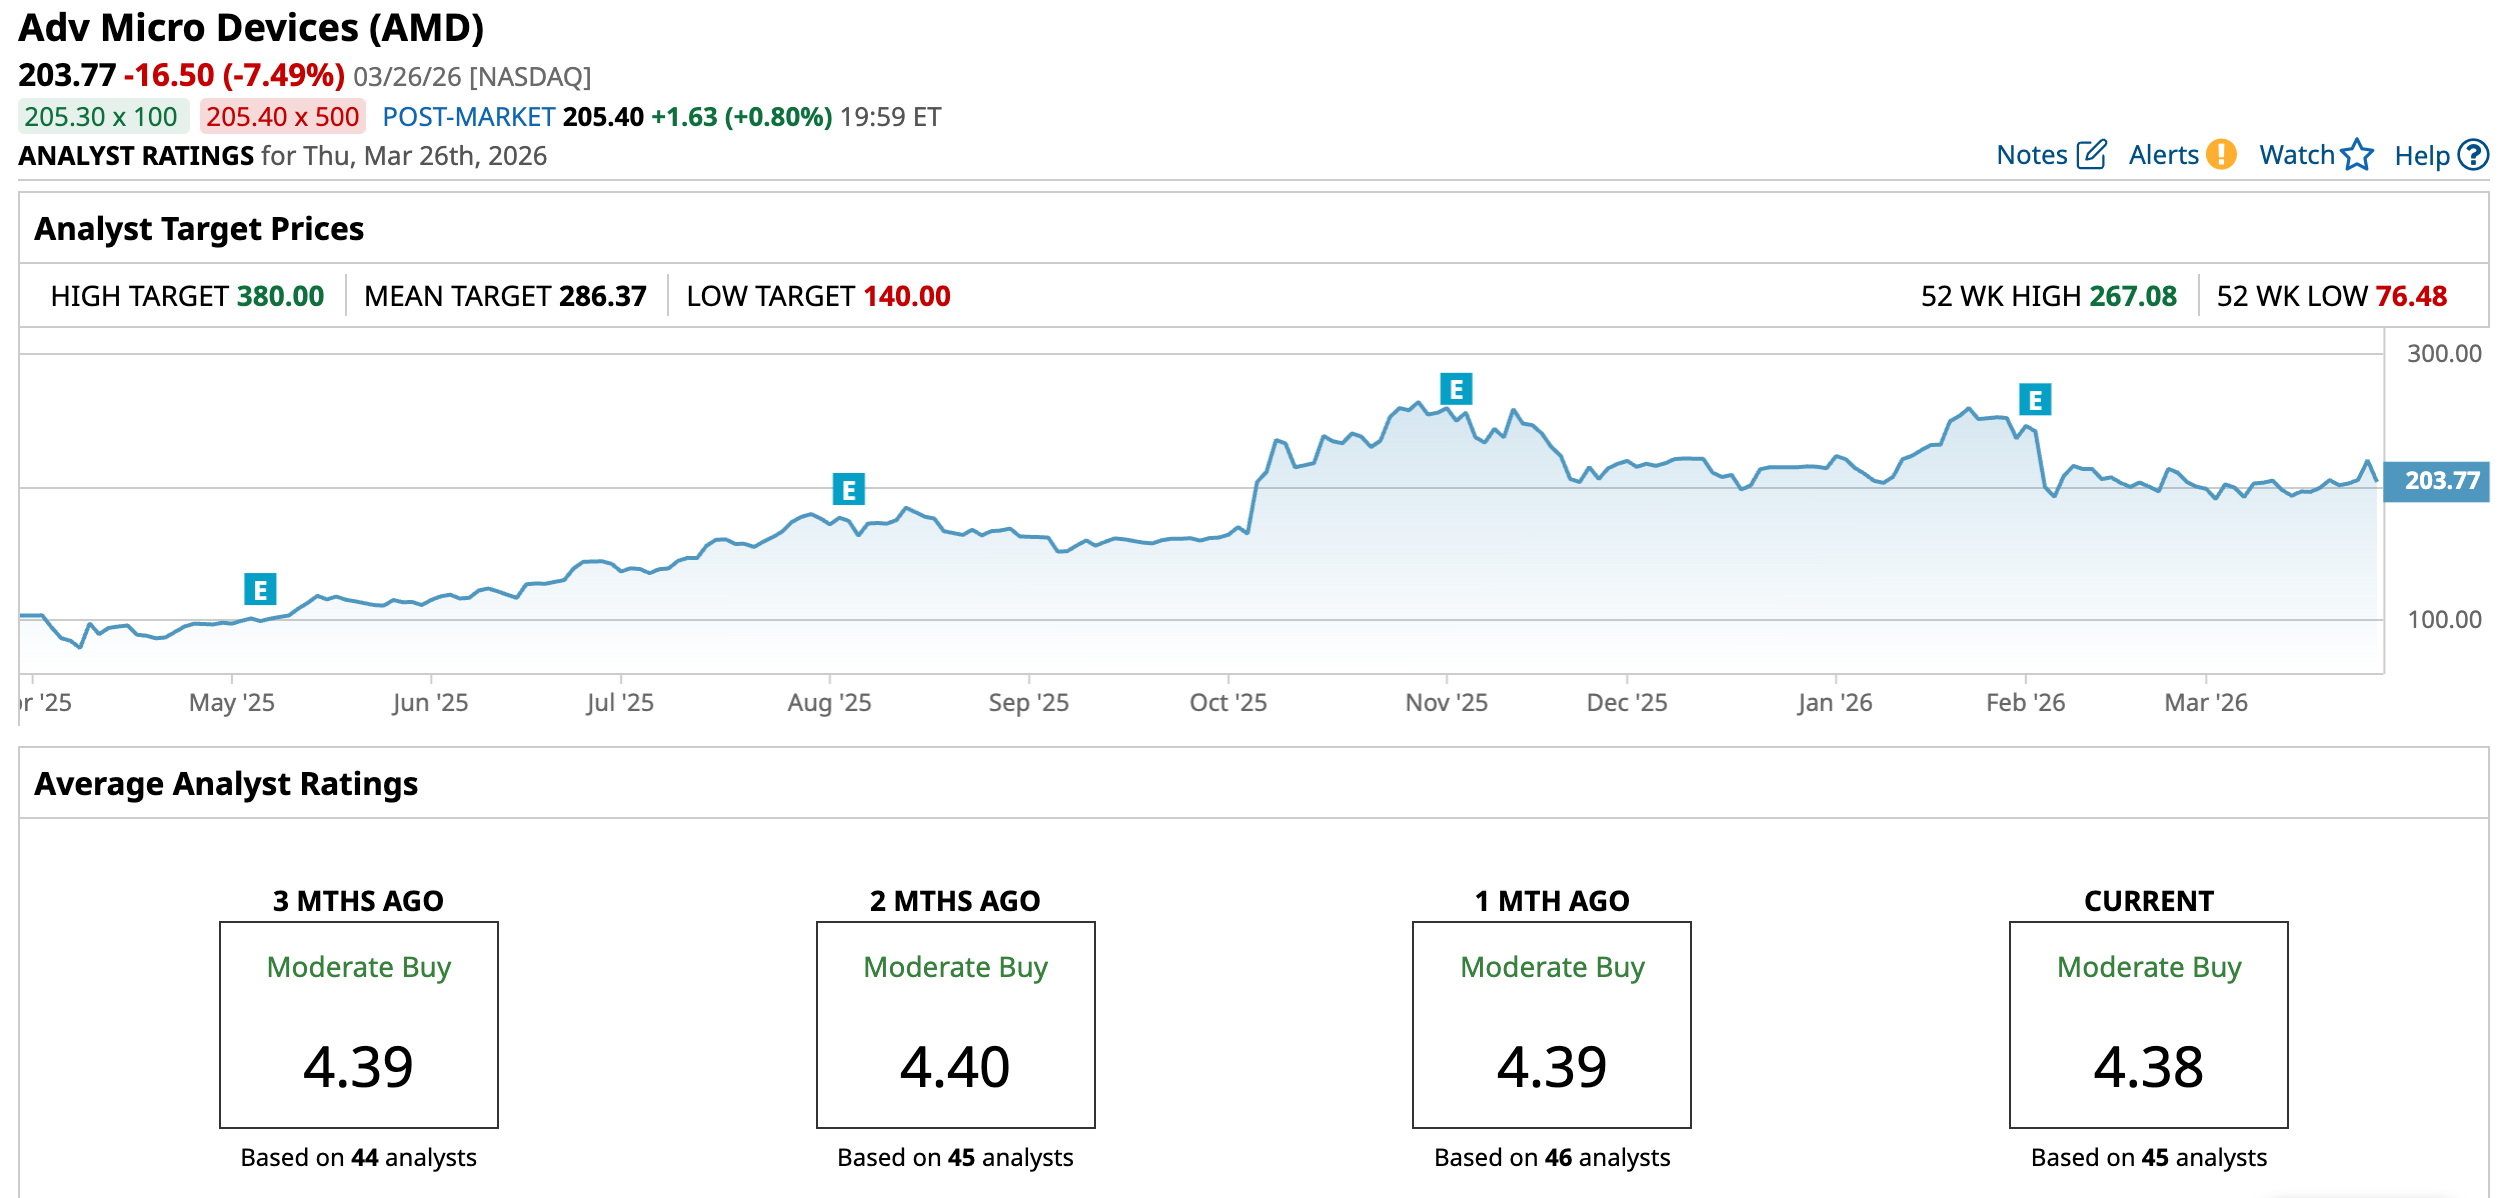Open the May '25 earnings E marker
2502x1198 pixels.
coord(260,590)
